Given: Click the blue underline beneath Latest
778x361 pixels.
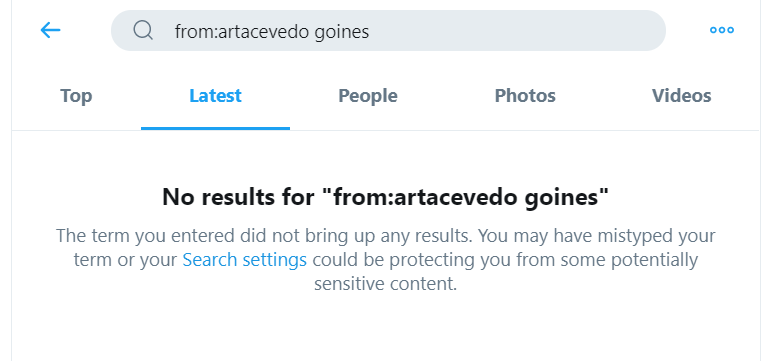Looking at the screenshot, I should click(x=215, y=128).
